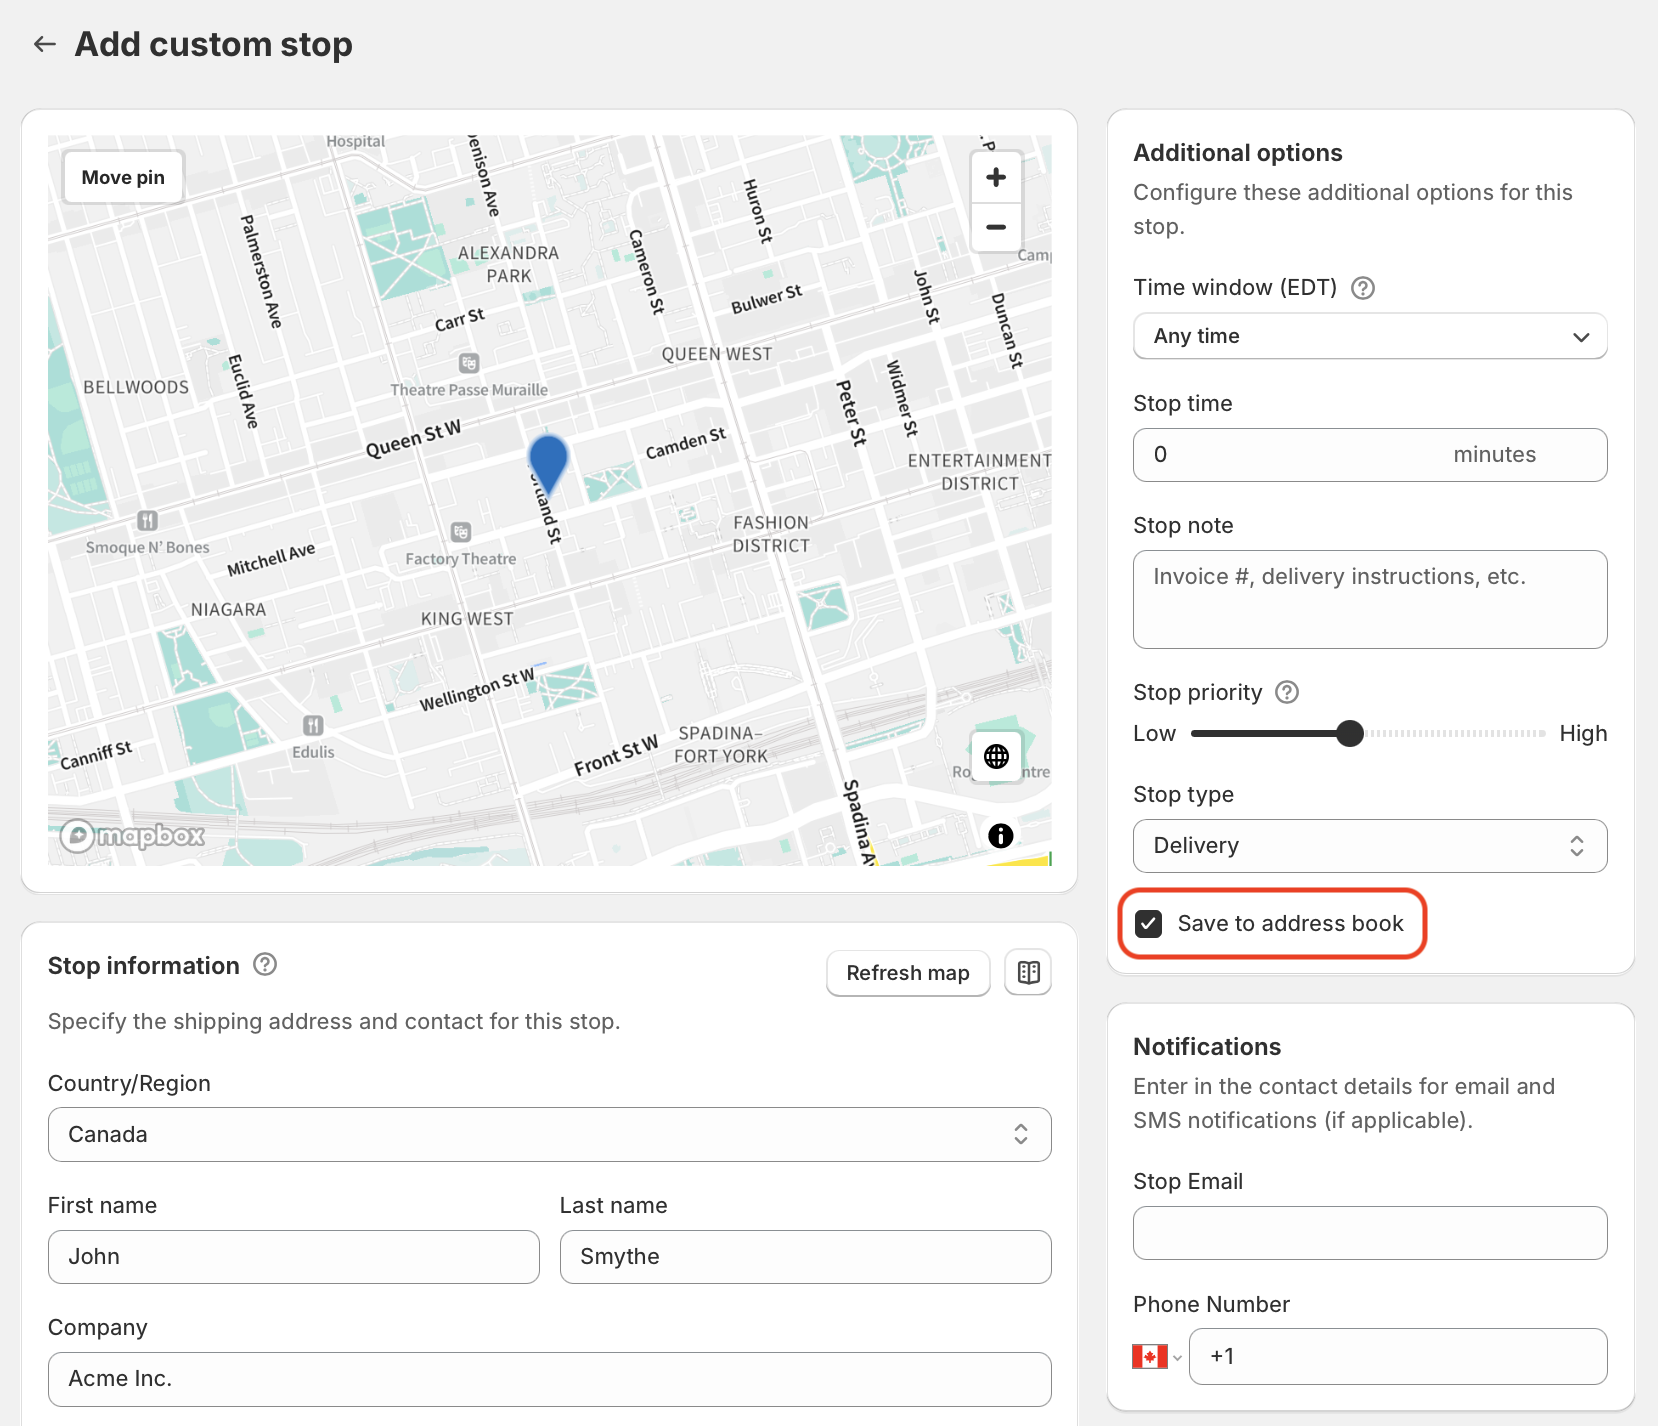The width and height of the screenshot is (1658, 1426).
Task: Show help for Time window (EDT)
Action: pos(1363,288)
